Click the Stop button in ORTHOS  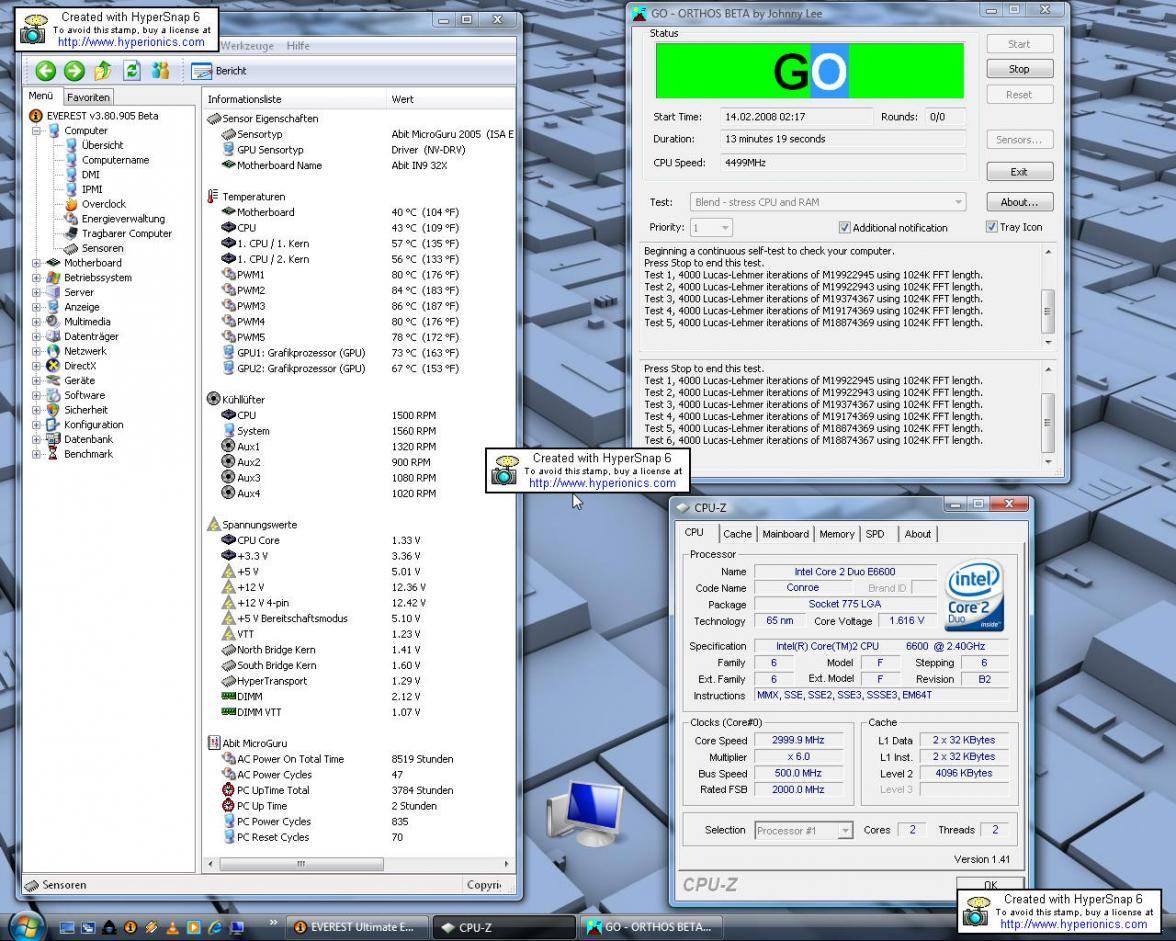[x=1019, y=69]
